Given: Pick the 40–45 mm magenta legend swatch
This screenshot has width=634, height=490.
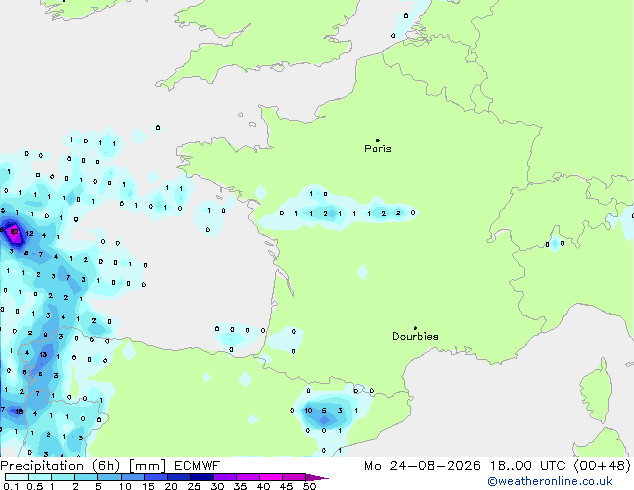Looking at the screenshot, I should 271,477.
